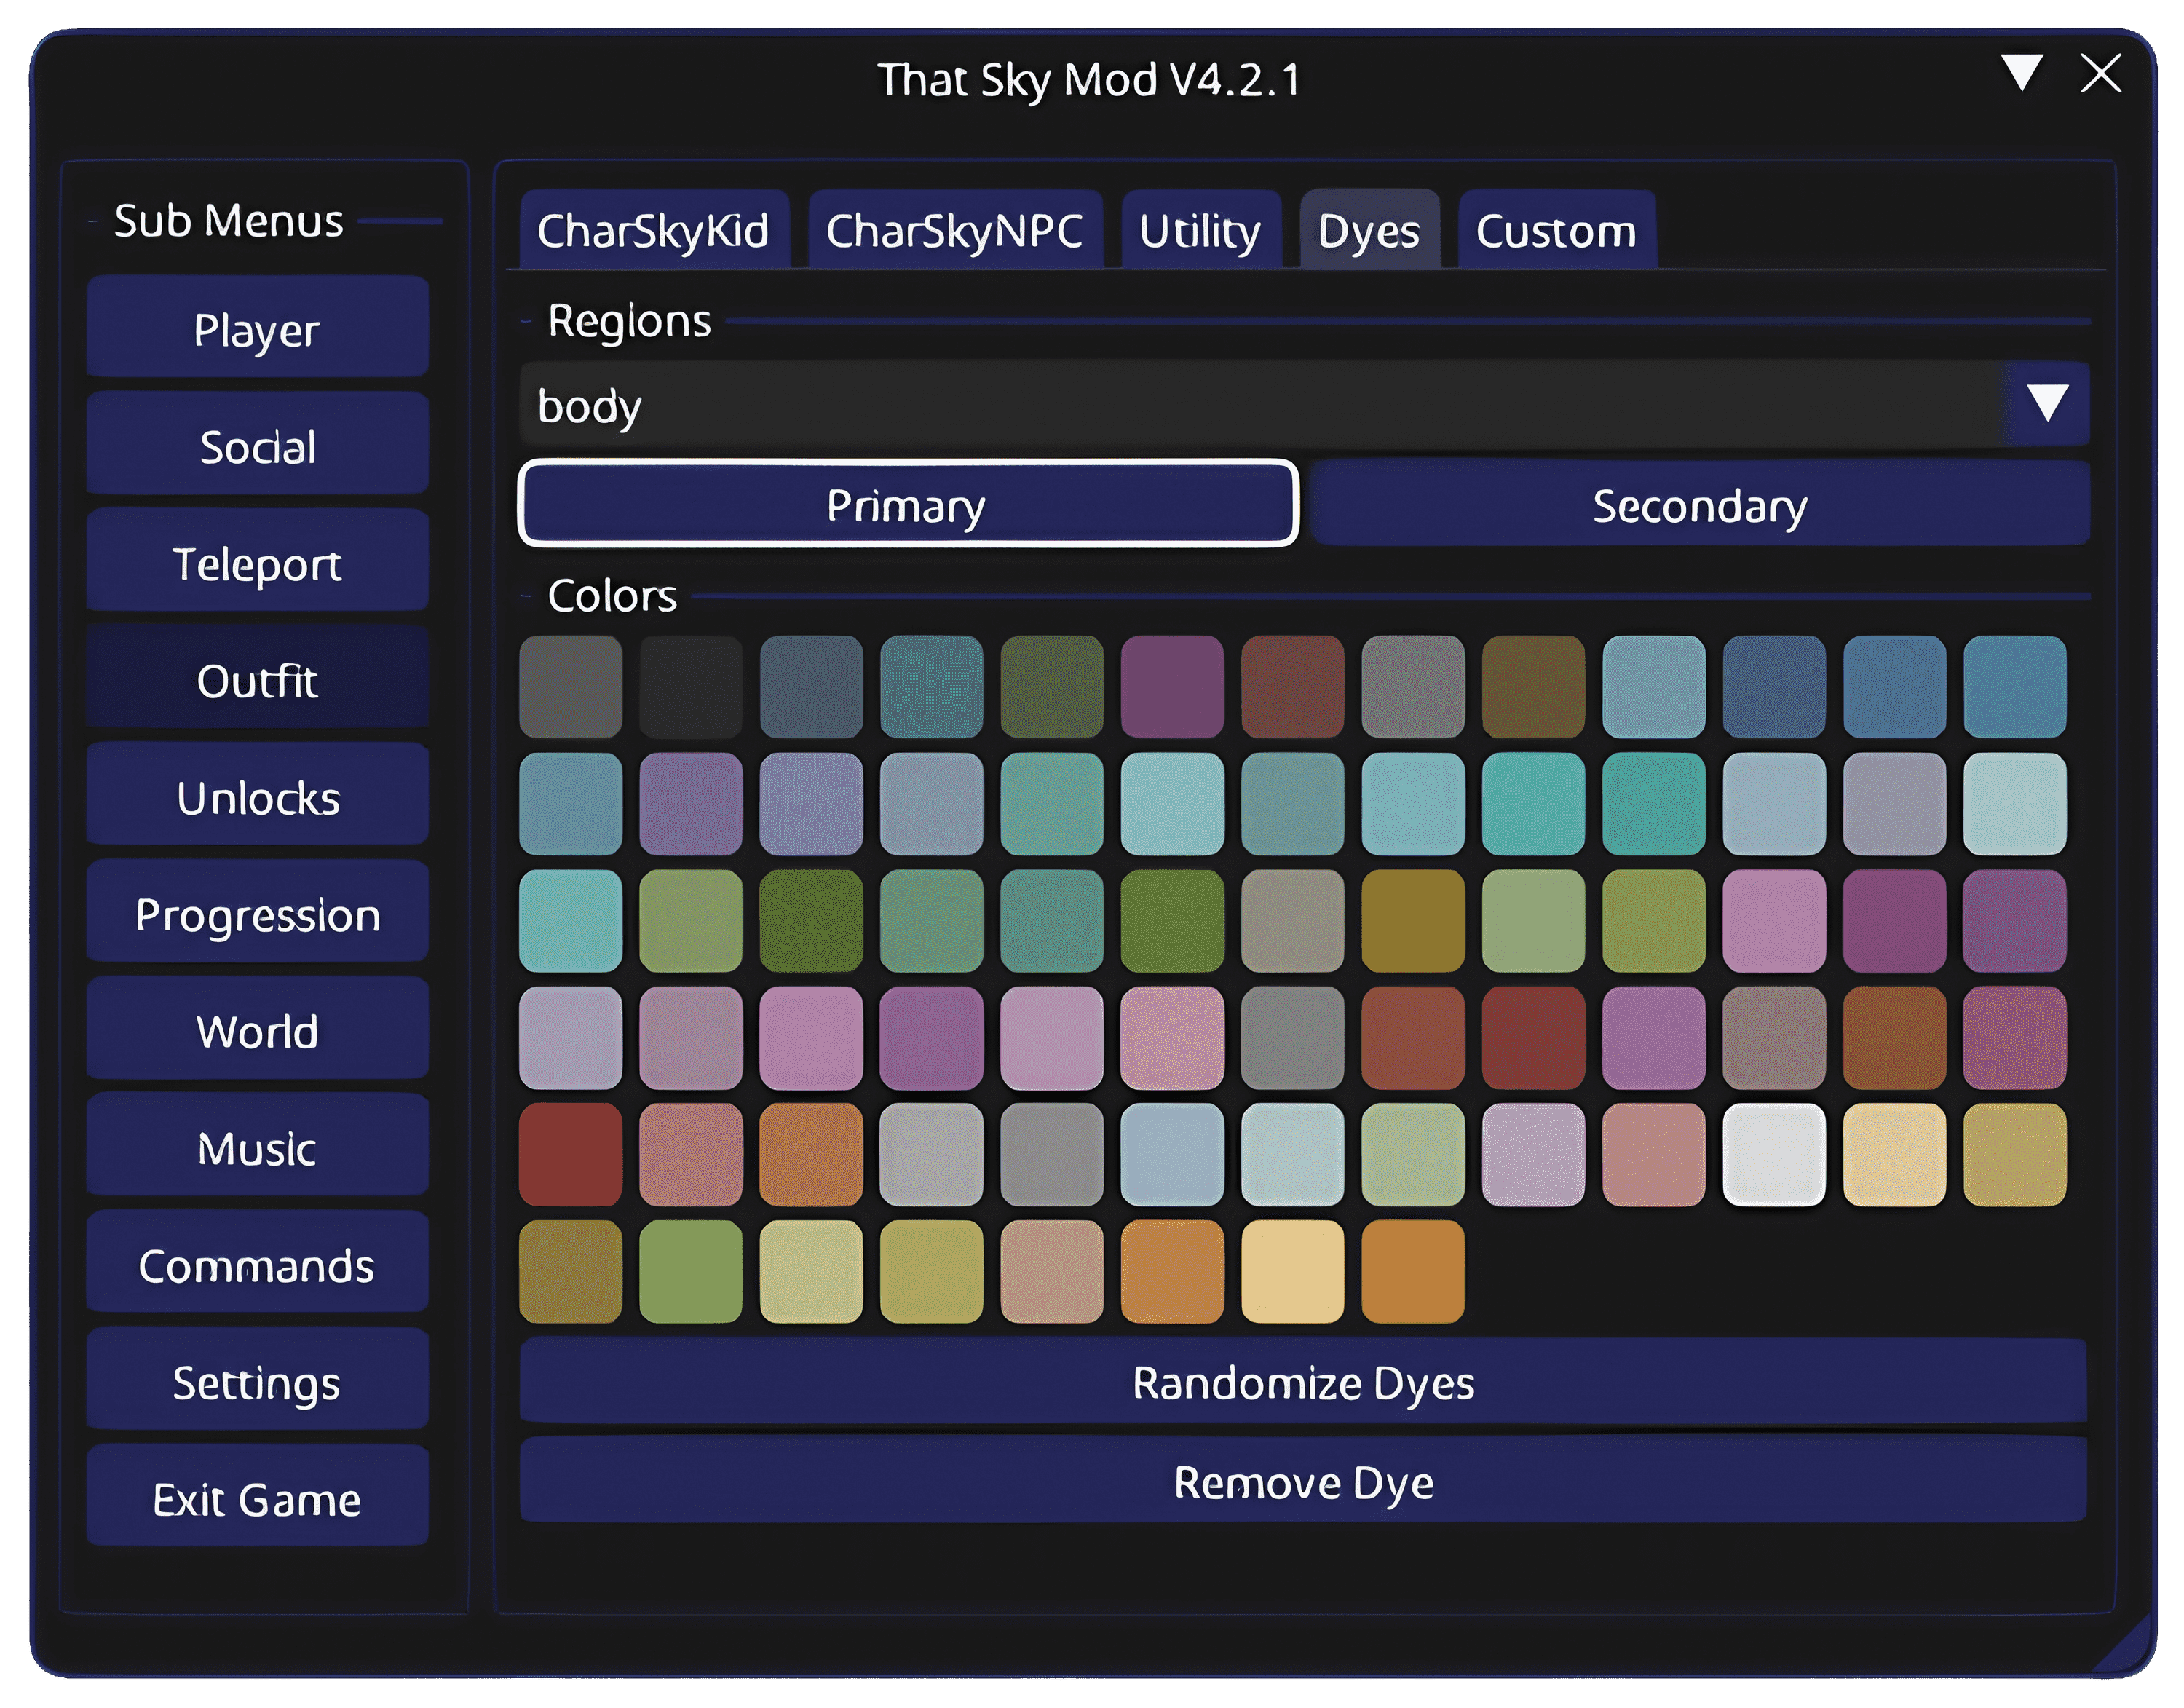The image size is (2184, 1708).
Task: Click the Exit Game button
Action: (x=257, y=1498)
